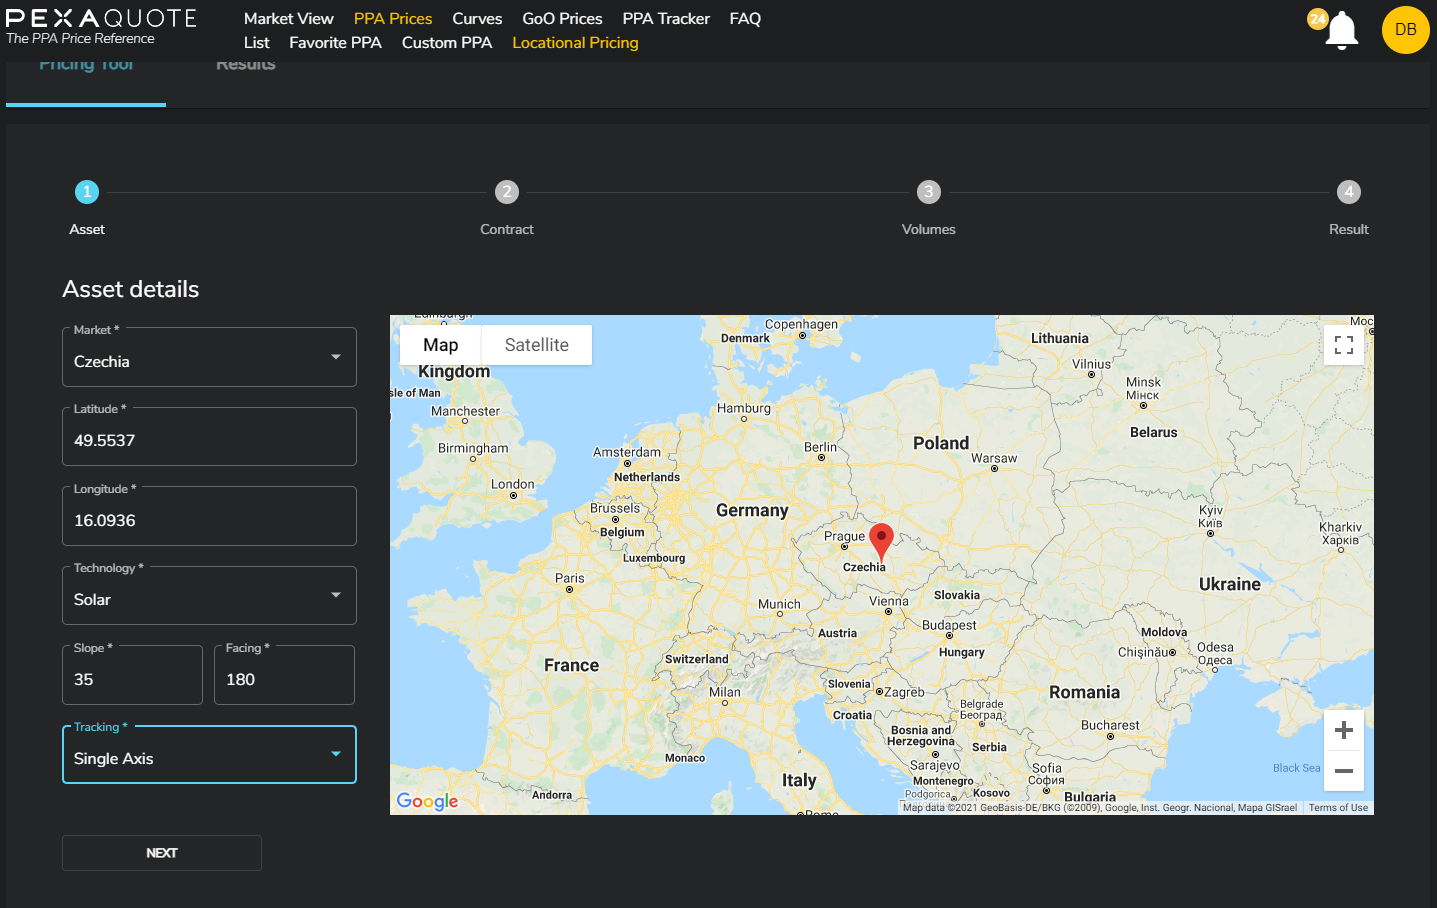
Task: Switch map to Map view
Action: [440, 345]
